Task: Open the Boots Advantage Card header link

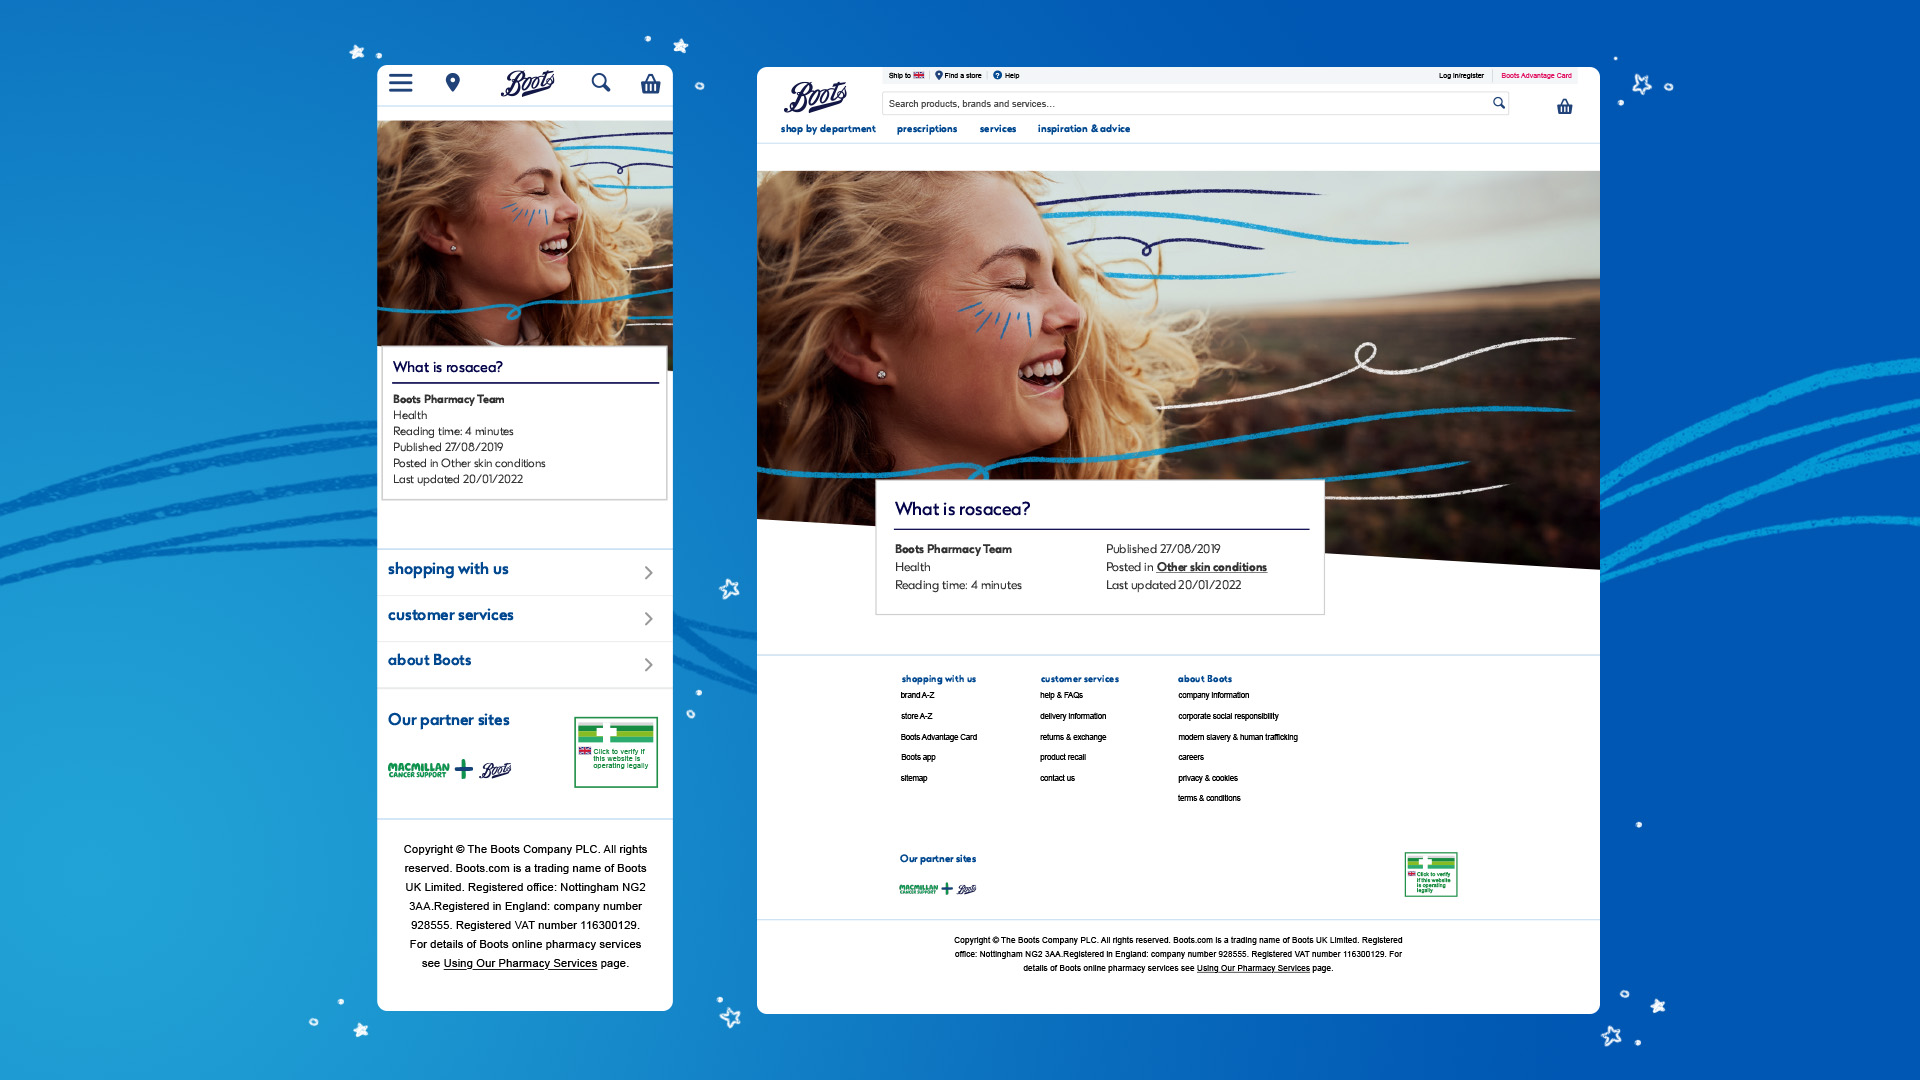Action: [1536, 76]
